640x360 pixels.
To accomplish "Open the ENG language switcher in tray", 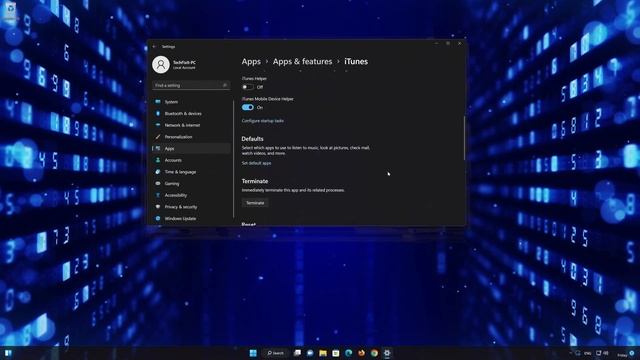I will pyautogui.click(x=587, y=353).
